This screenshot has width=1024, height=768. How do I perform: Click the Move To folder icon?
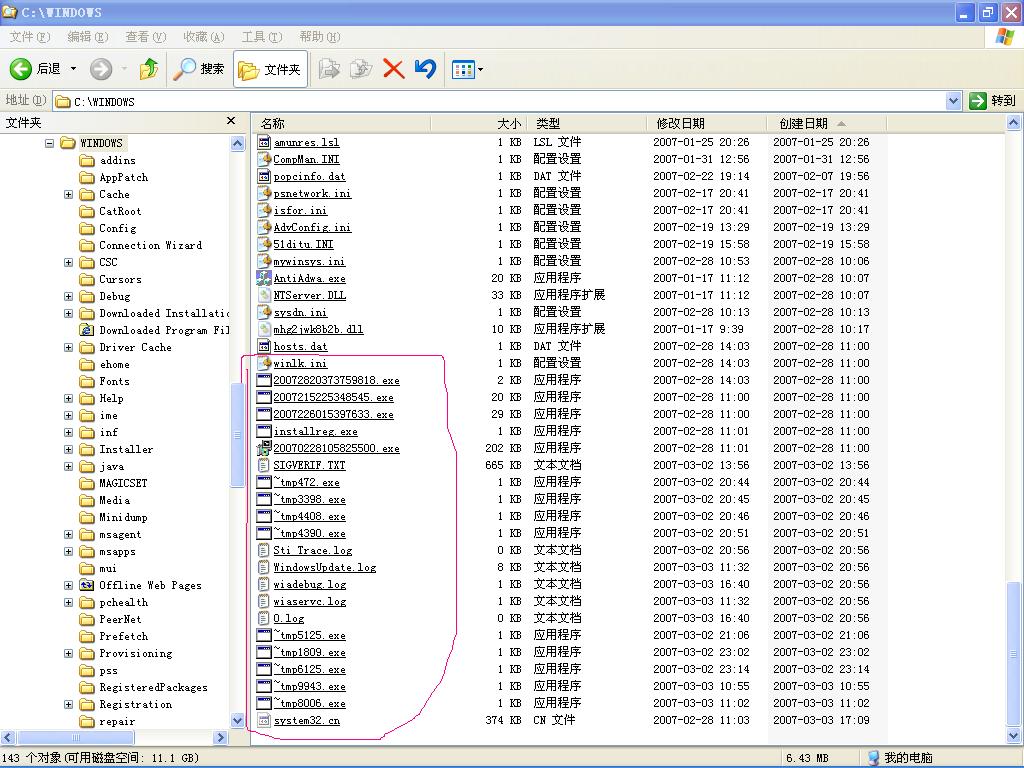(328, 69)
